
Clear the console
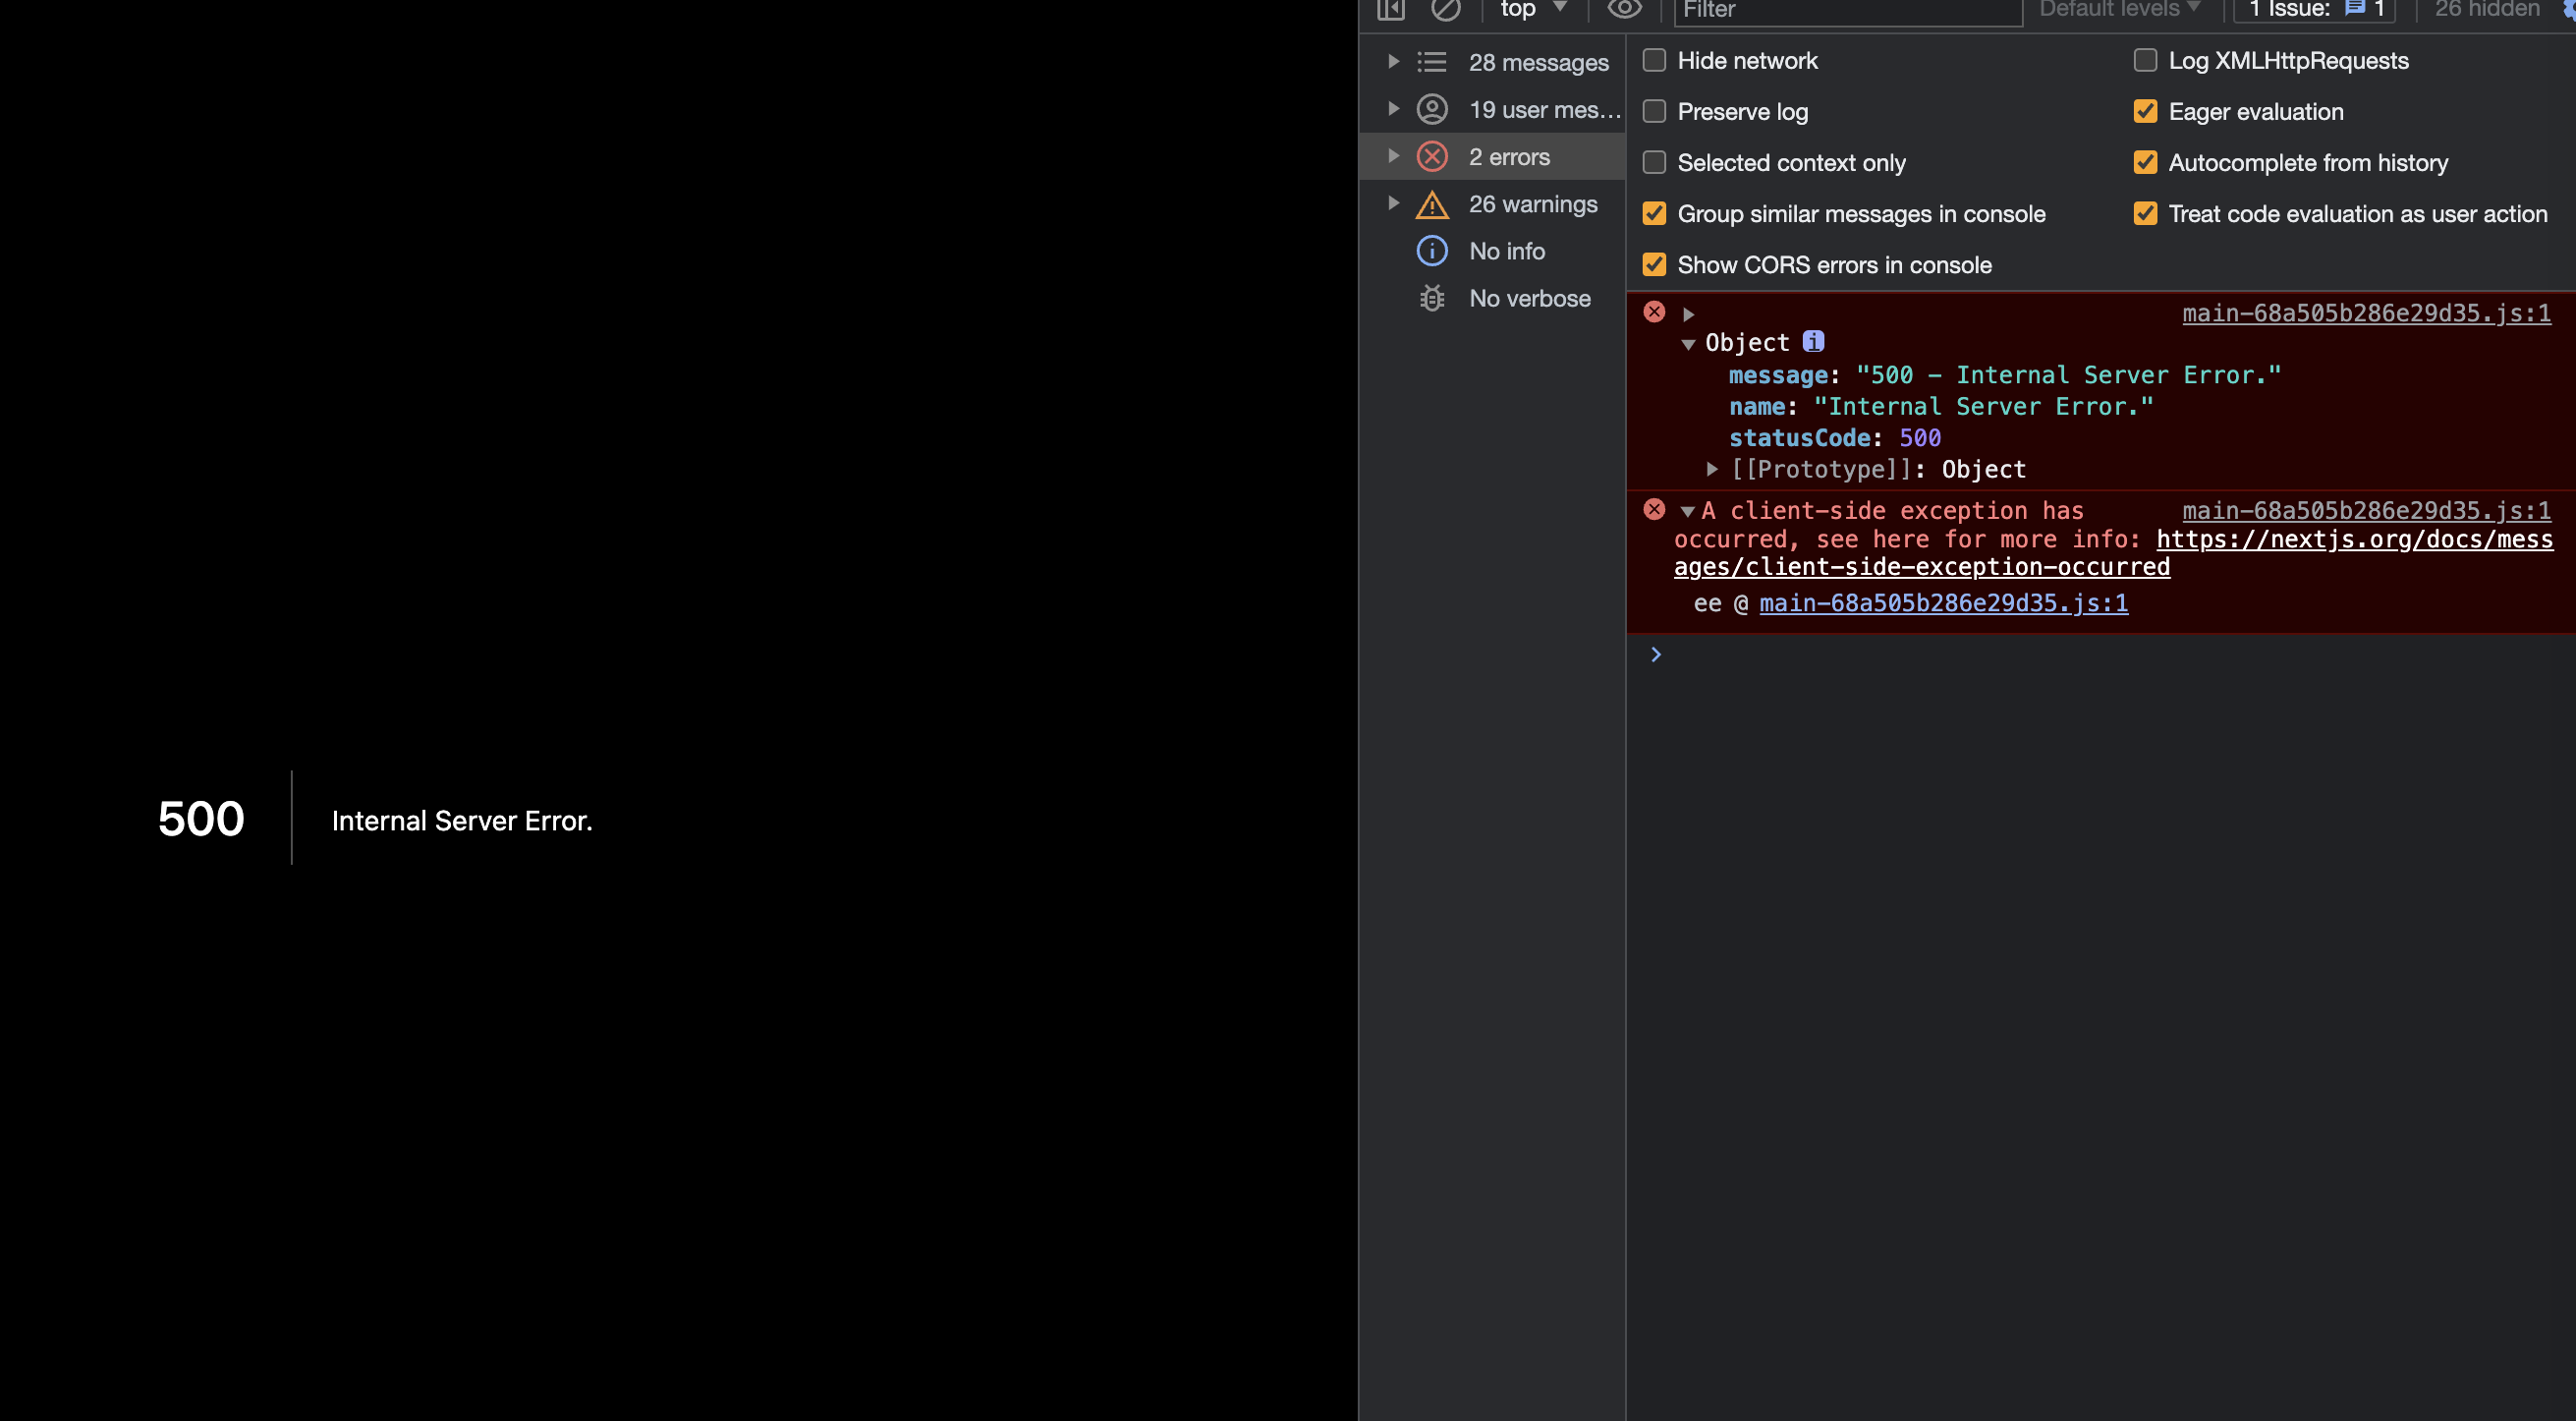click(x=1446, y=9)
